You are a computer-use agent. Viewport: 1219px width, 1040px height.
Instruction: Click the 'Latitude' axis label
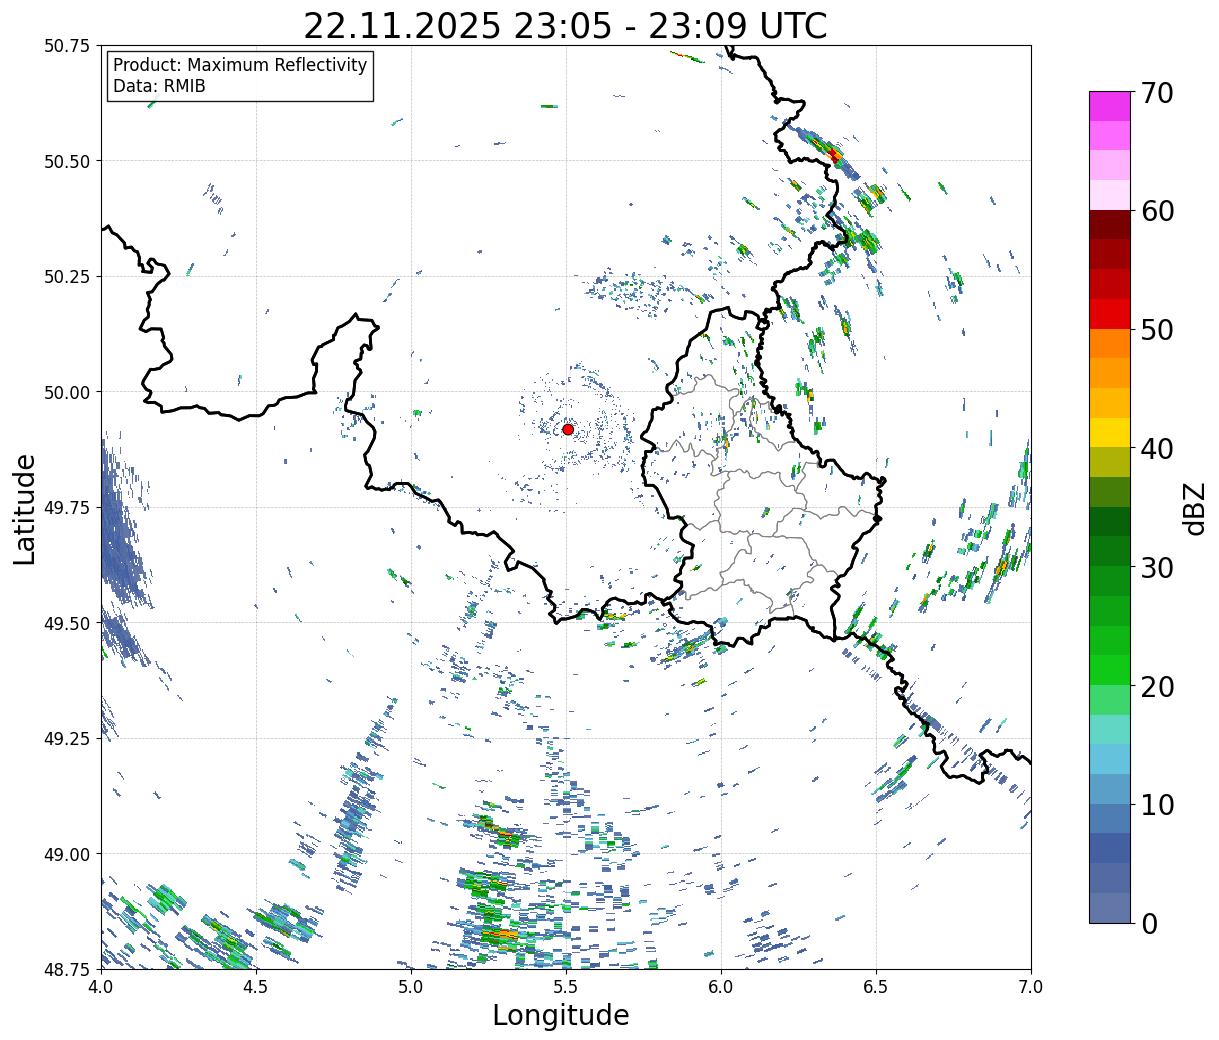click(25, 508)
